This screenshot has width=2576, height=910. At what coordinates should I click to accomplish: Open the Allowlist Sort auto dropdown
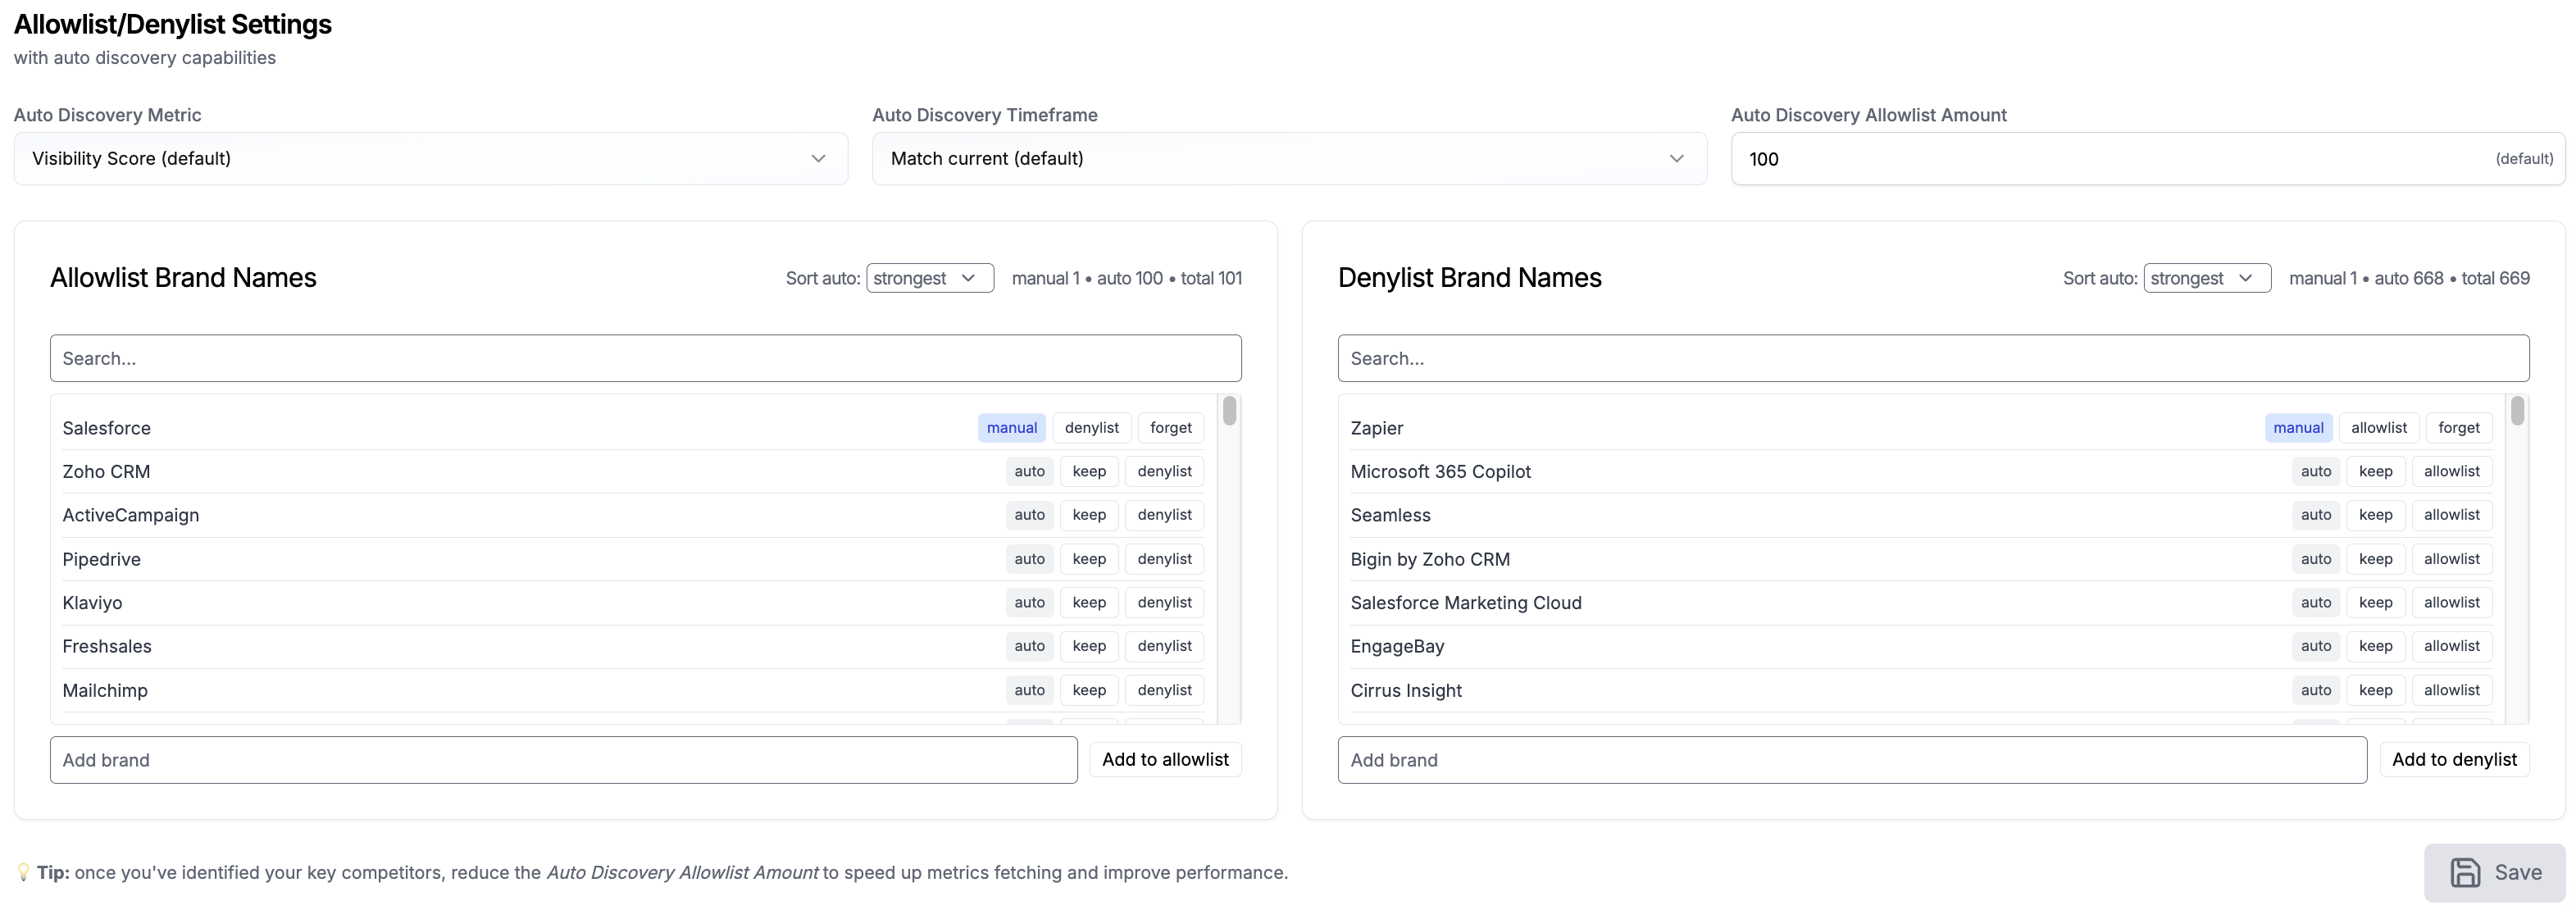coord(930,278)
